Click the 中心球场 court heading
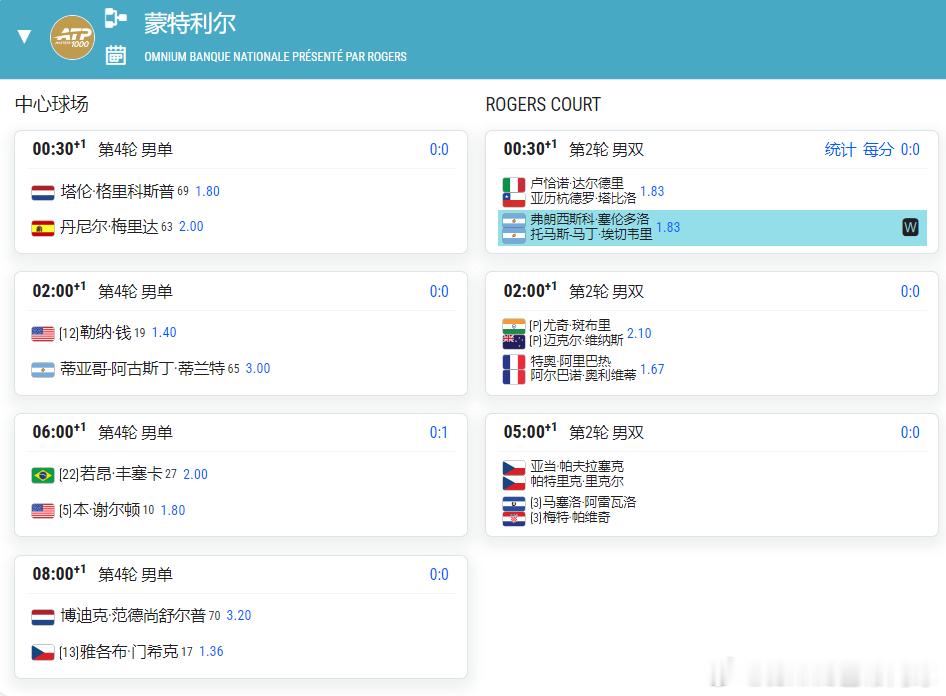946x696 pixels. (x=52, y=104)
